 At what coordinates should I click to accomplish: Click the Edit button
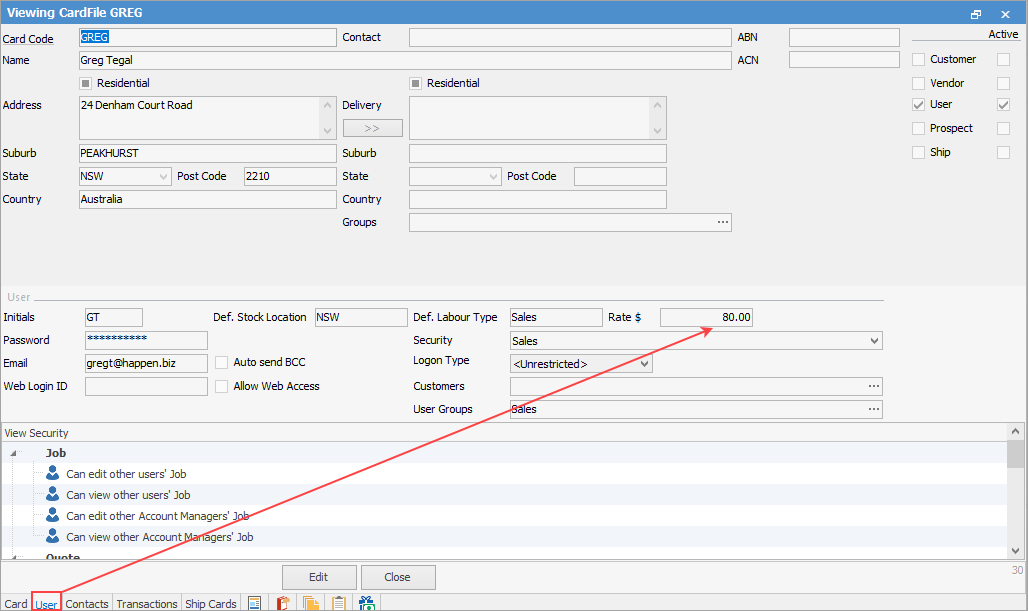click(319, 577)
